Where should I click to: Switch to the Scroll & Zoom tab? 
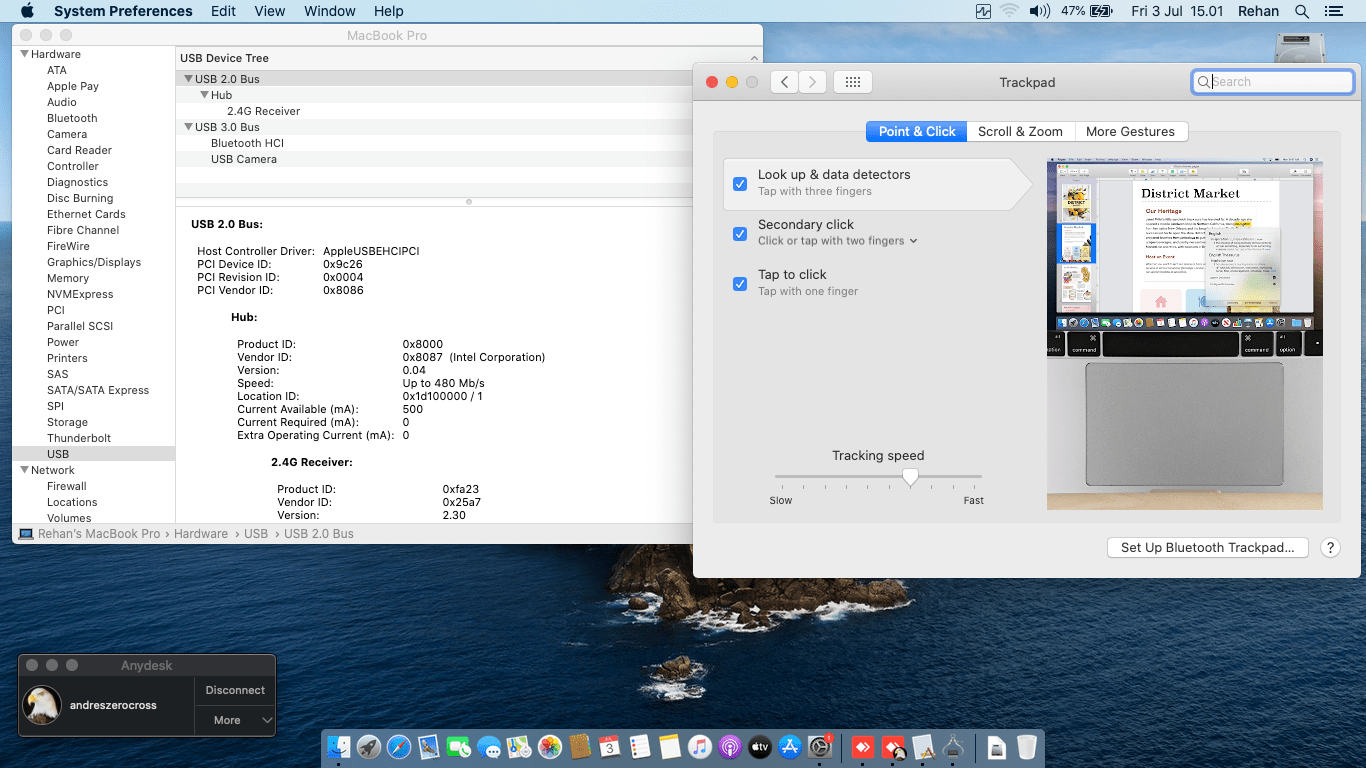[1020, 131]
